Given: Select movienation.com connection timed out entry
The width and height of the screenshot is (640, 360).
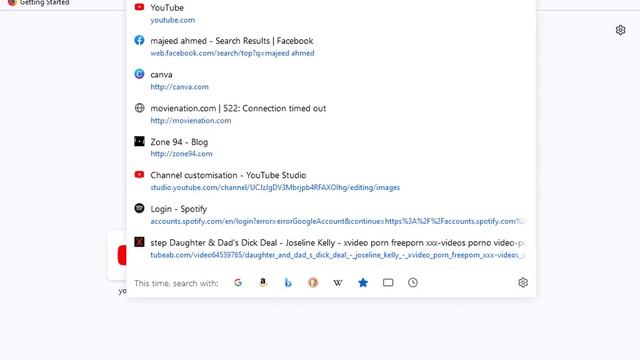Looking at the screenshot, I should point(238,109).
